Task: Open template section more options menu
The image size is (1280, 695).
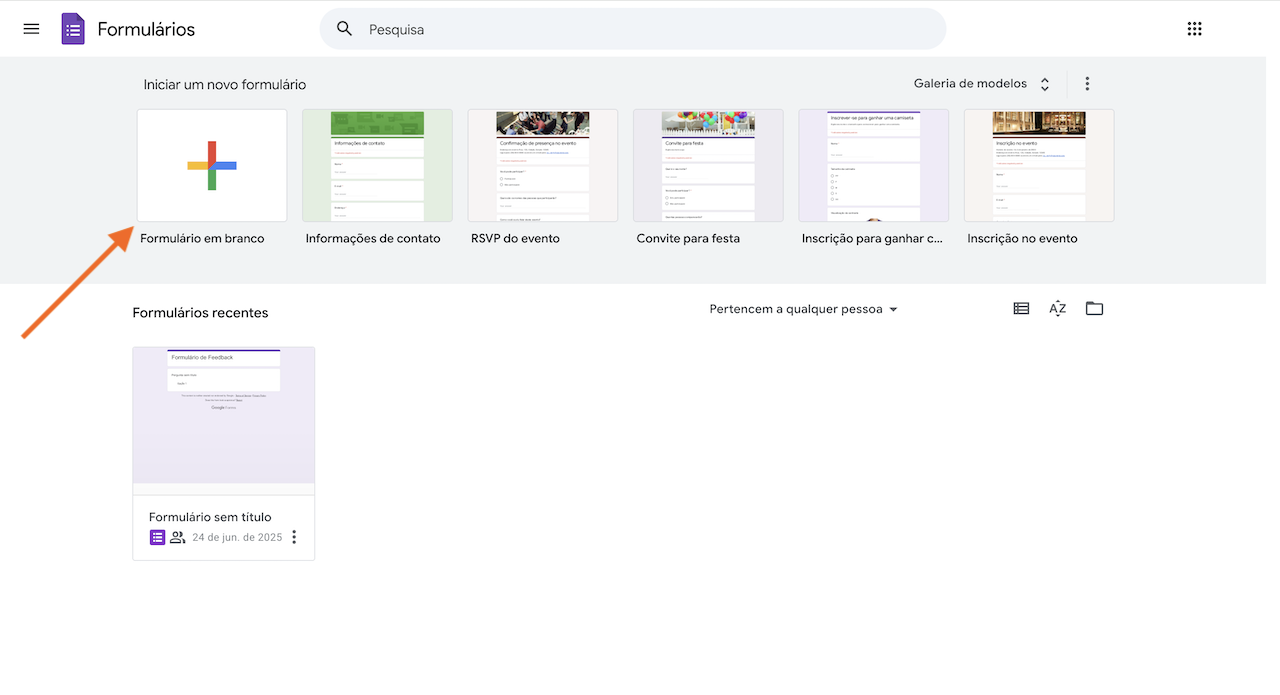Action: coord(1087,84)
